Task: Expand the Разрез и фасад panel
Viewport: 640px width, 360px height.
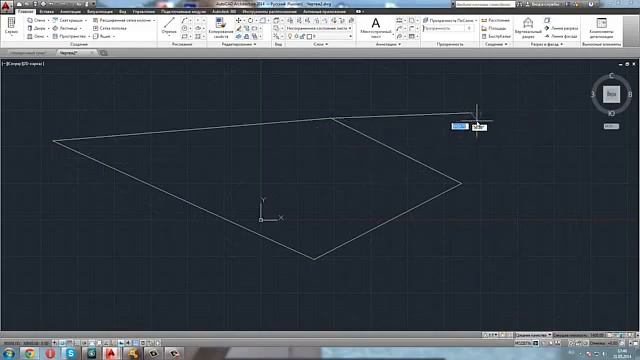Action: point(547,44)
